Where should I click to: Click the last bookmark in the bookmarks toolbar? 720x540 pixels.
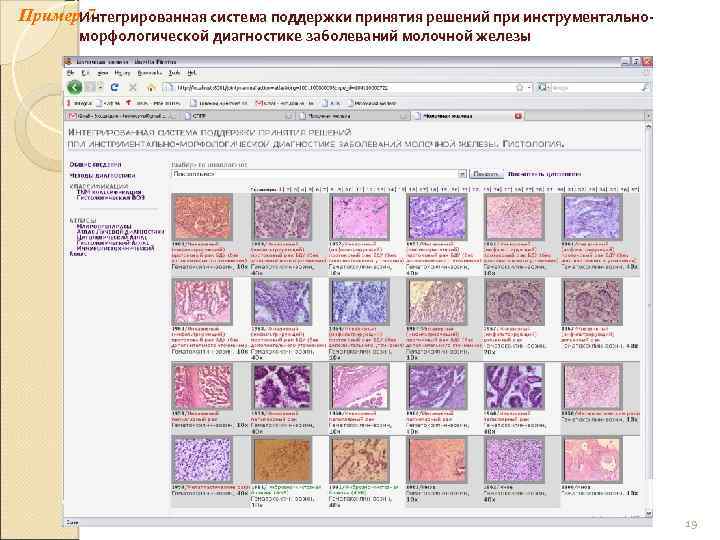coord(372,103)
